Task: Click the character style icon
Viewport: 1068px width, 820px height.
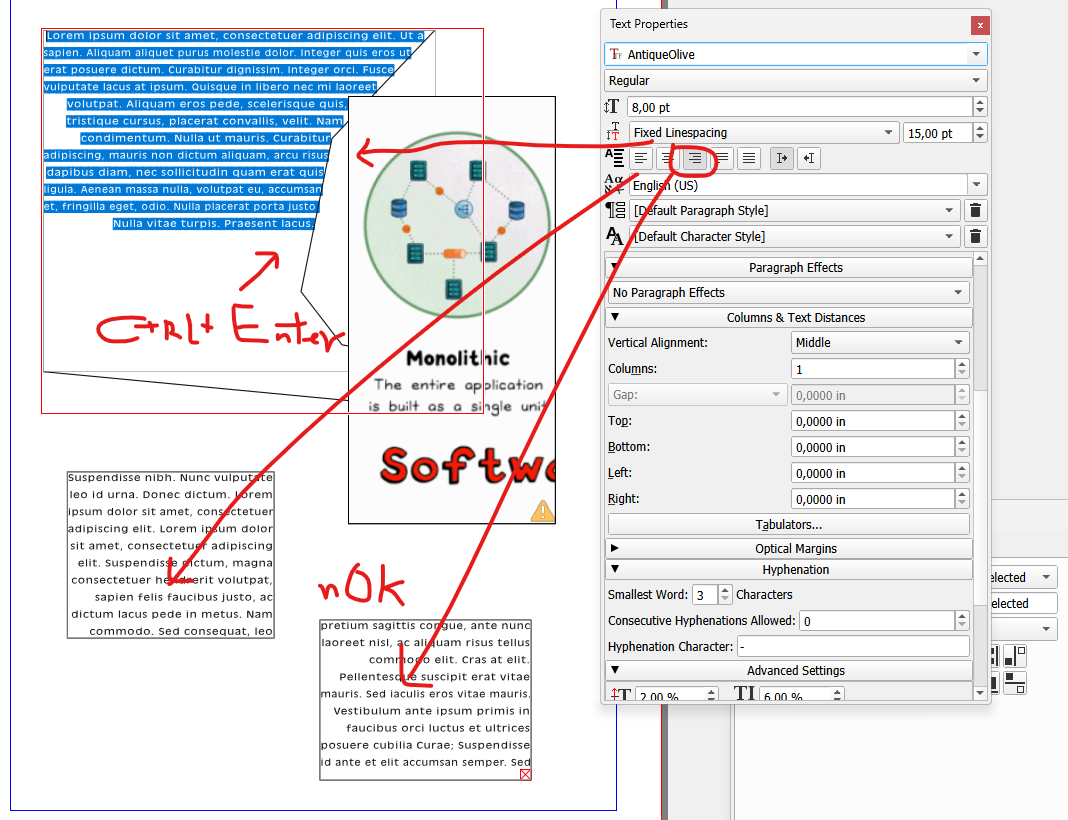Action: 614,236
